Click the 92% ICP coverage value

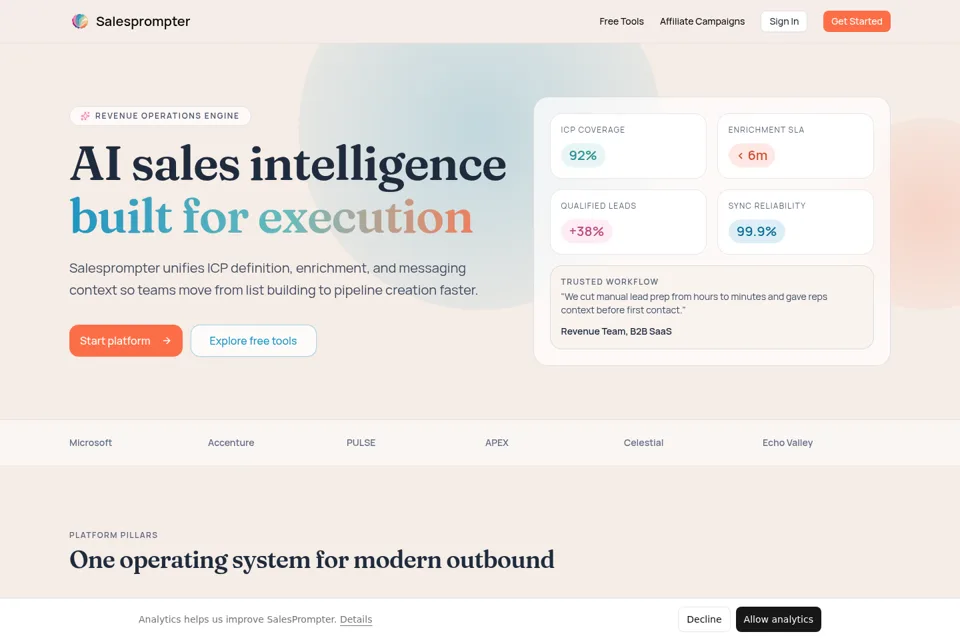point(583,156)
